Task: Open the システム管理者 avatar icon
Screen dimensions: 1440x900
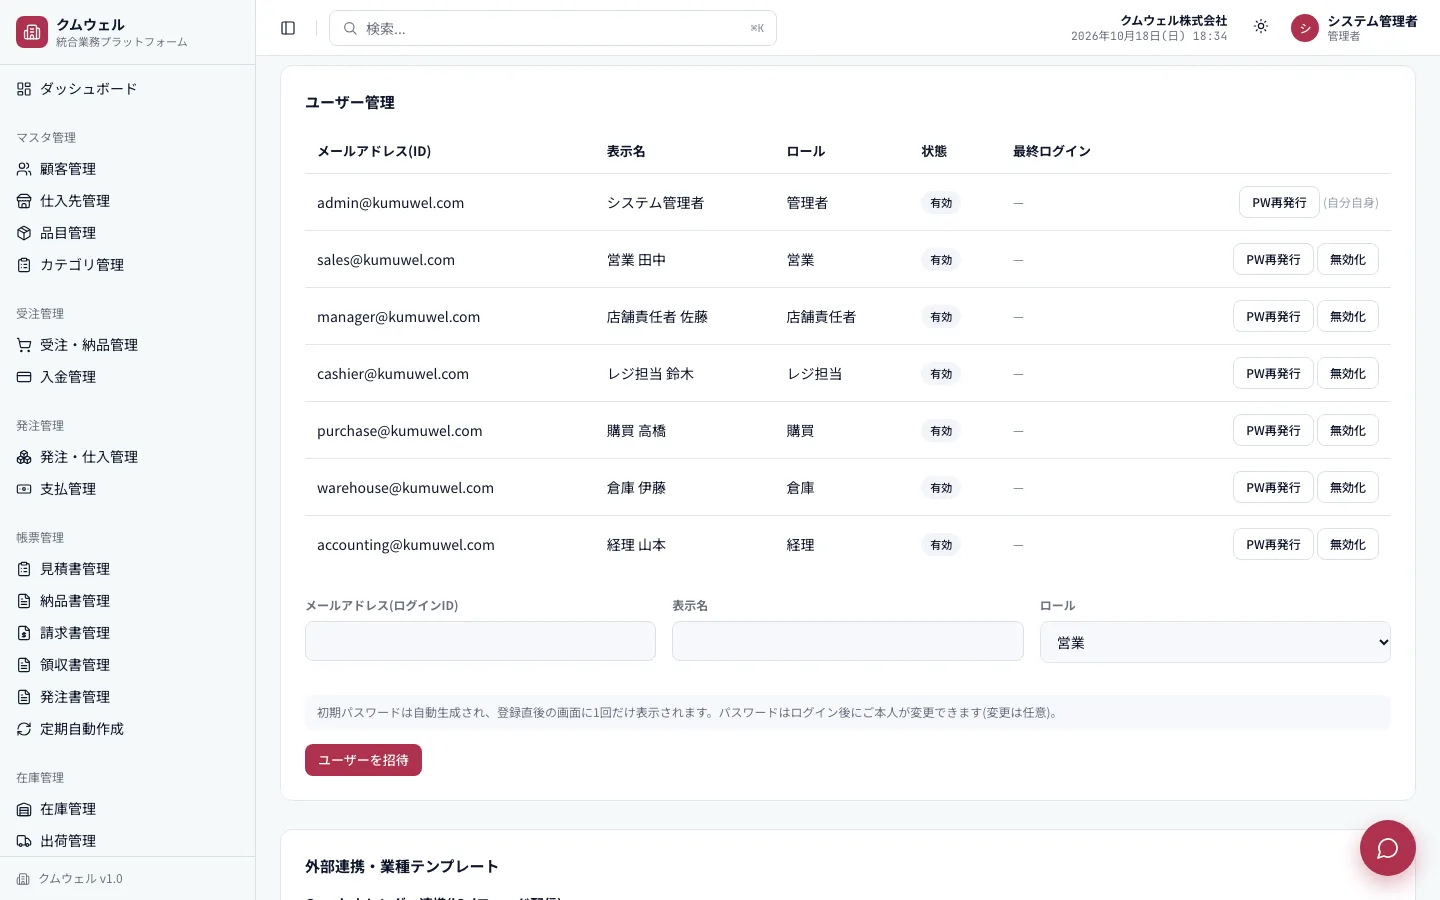Action: click(1305, 28)
